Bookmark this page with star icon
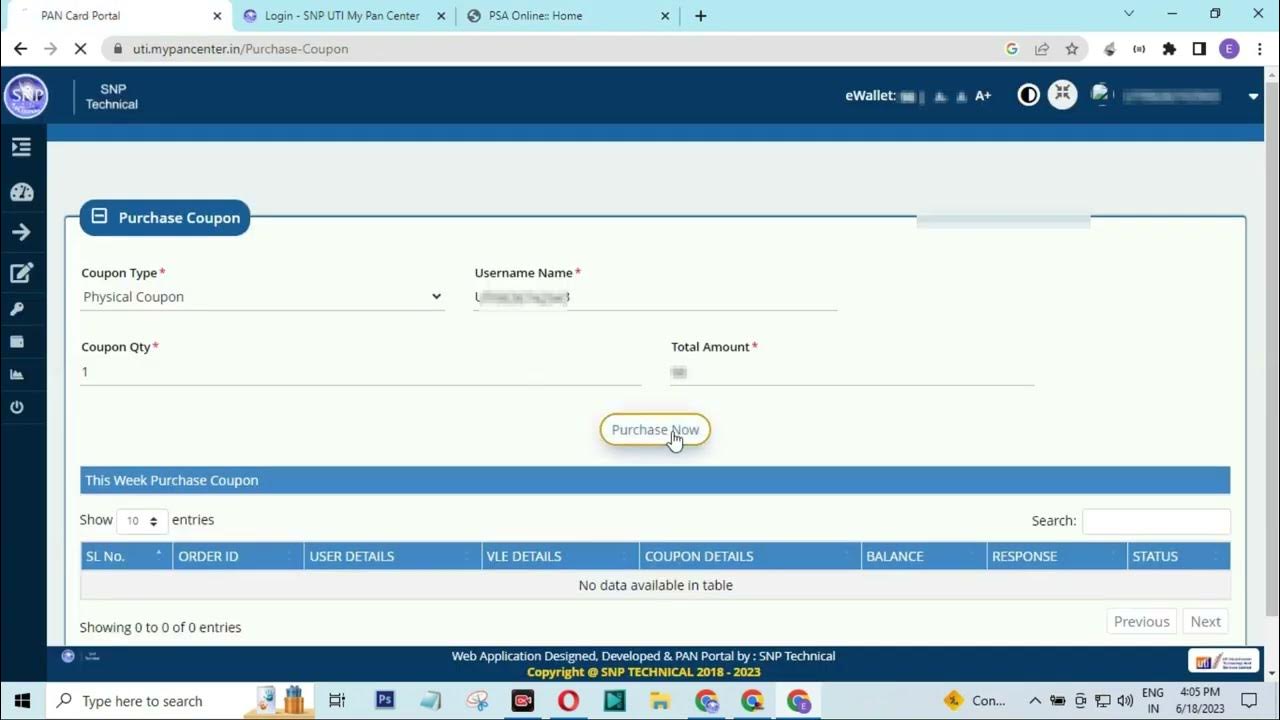 pyautogui.click(x=1072, y=49)
